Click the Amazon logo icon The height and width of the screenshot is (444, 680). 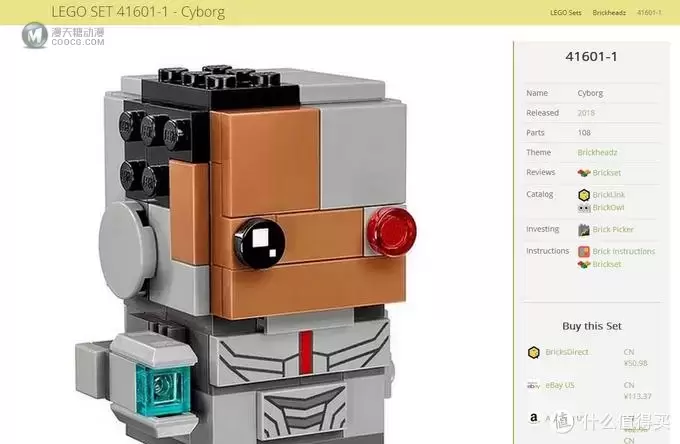(534, 418)
